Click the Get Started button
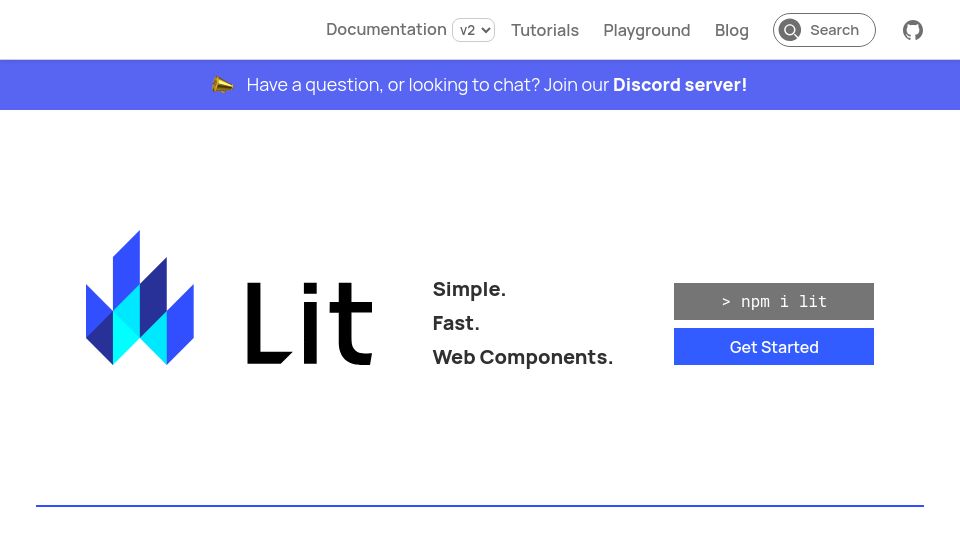Viewport: 960px width, 540px height. [774, 347]
